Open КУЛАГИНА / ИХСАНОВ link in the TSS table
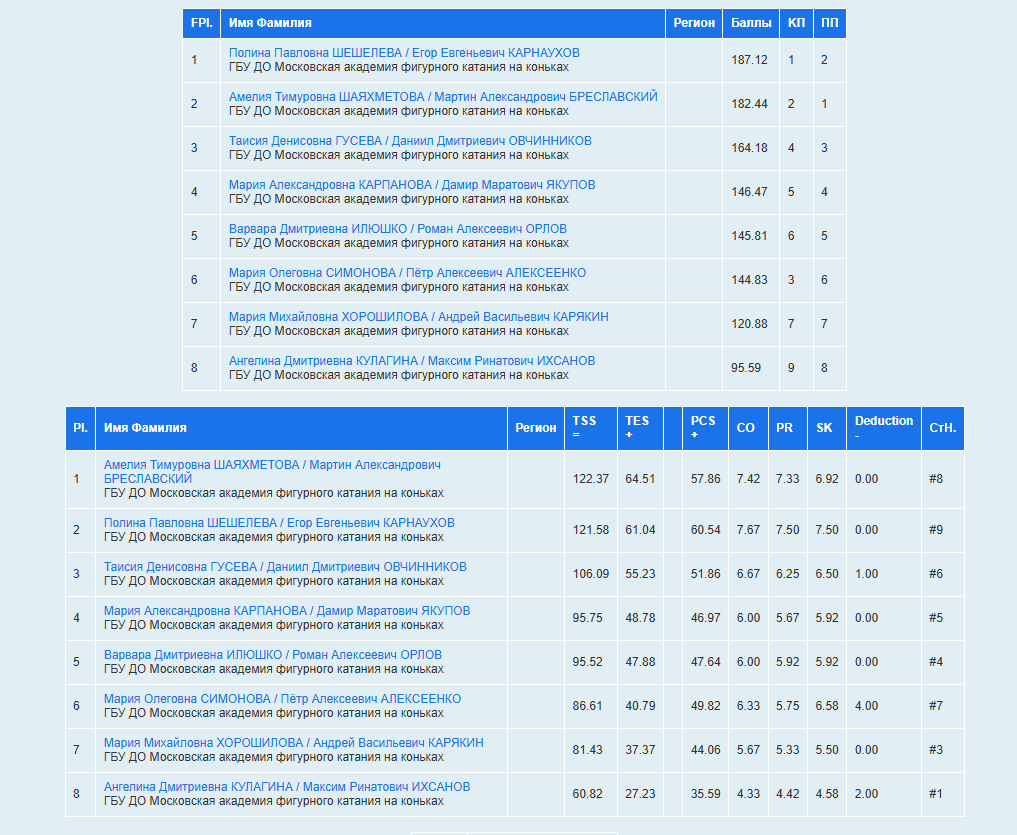Image resolution: width=1017 pixels, height=835 pixels. click(x=287, y=788)
